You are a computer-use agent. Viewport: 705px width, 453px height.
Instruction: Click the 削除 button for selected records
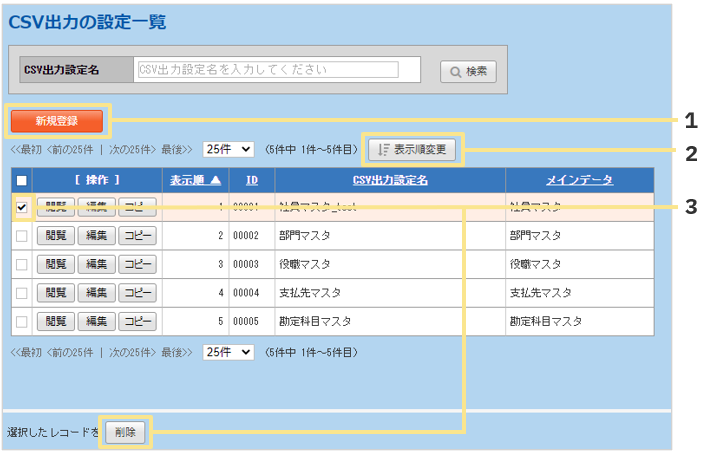[125, 433]
